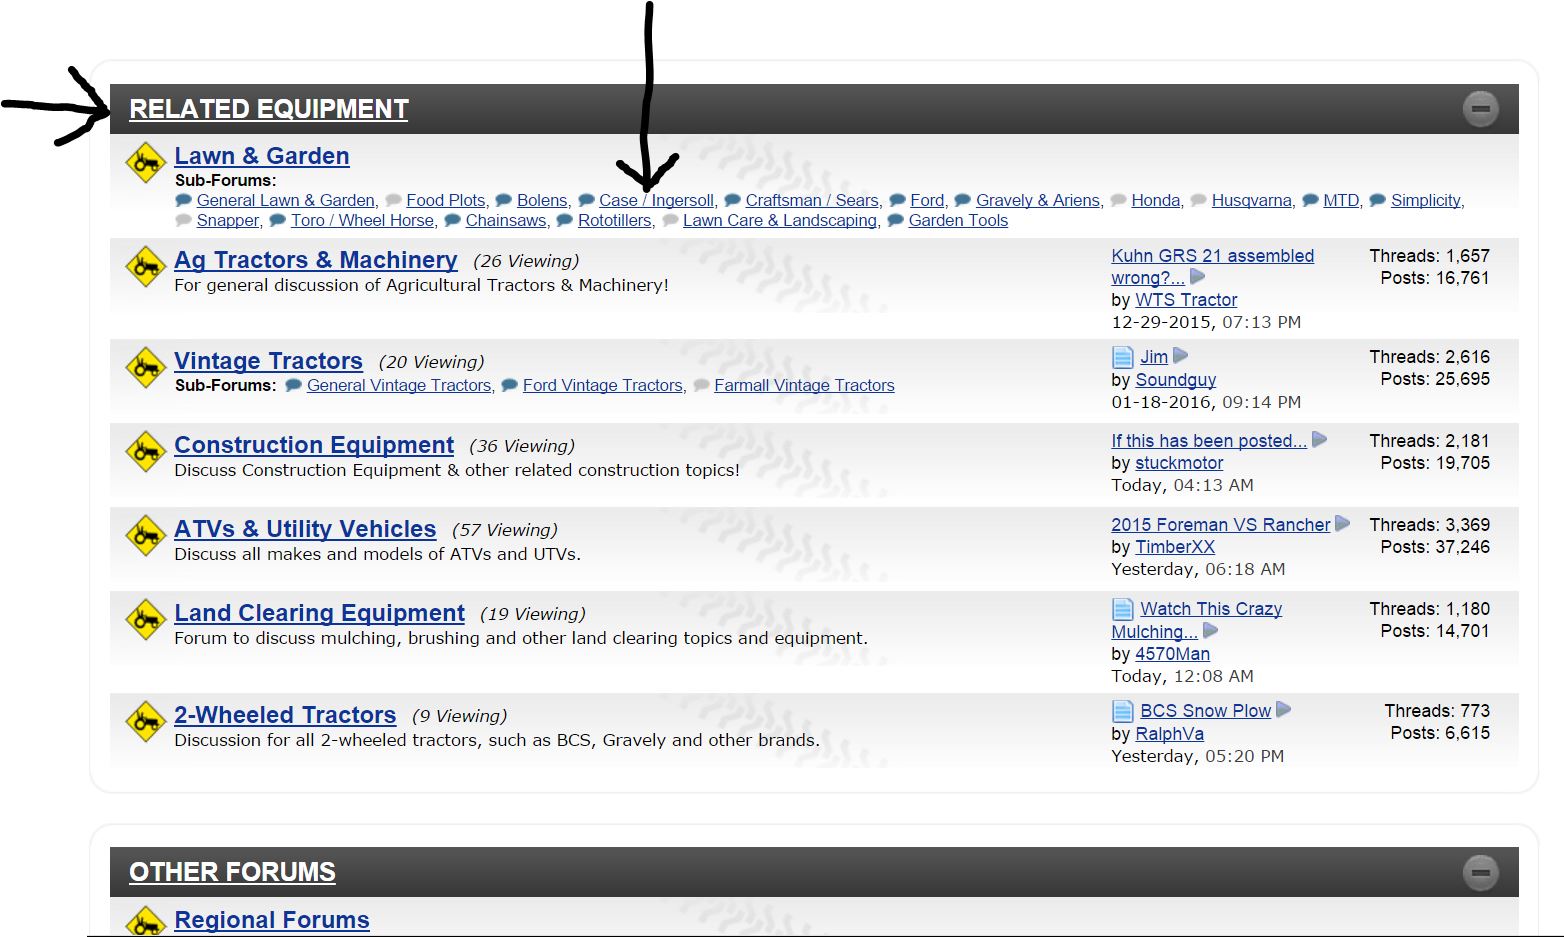This screenshot has width=1564, height=937.
Task: Click the document icon beside BCS Snow Plow
Action: (1123, 711)
